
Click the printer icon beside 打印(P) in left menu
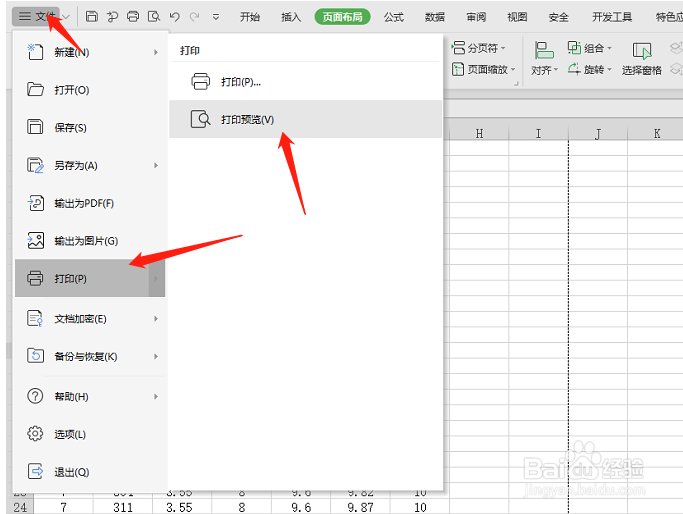pyautogui.click(x=35, y=278)
